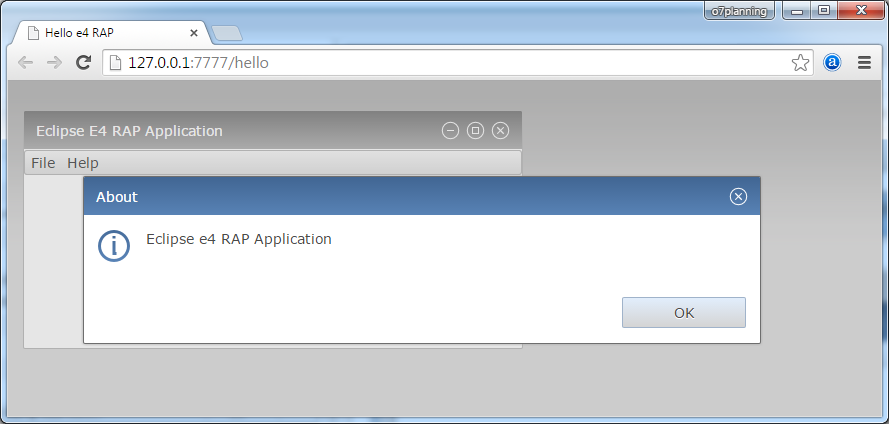This screenshot has width=889, height=424.
Task: Bookmark this page with the star icon
Action: tap(800, 62)
